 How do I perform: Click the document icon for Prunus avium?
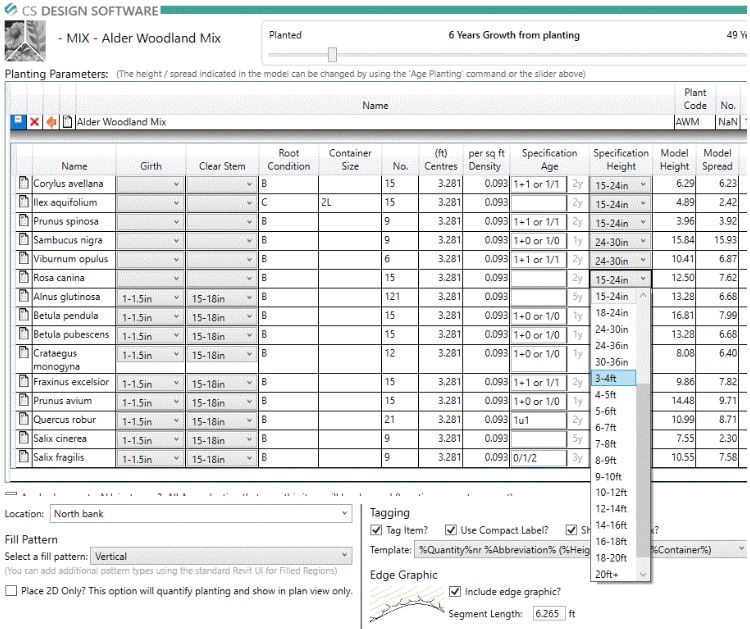tap(23, 400)
